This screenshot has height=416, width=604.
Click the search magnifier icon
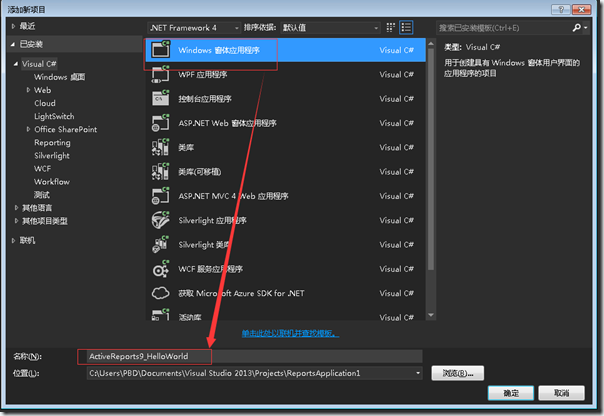point(576,28)
